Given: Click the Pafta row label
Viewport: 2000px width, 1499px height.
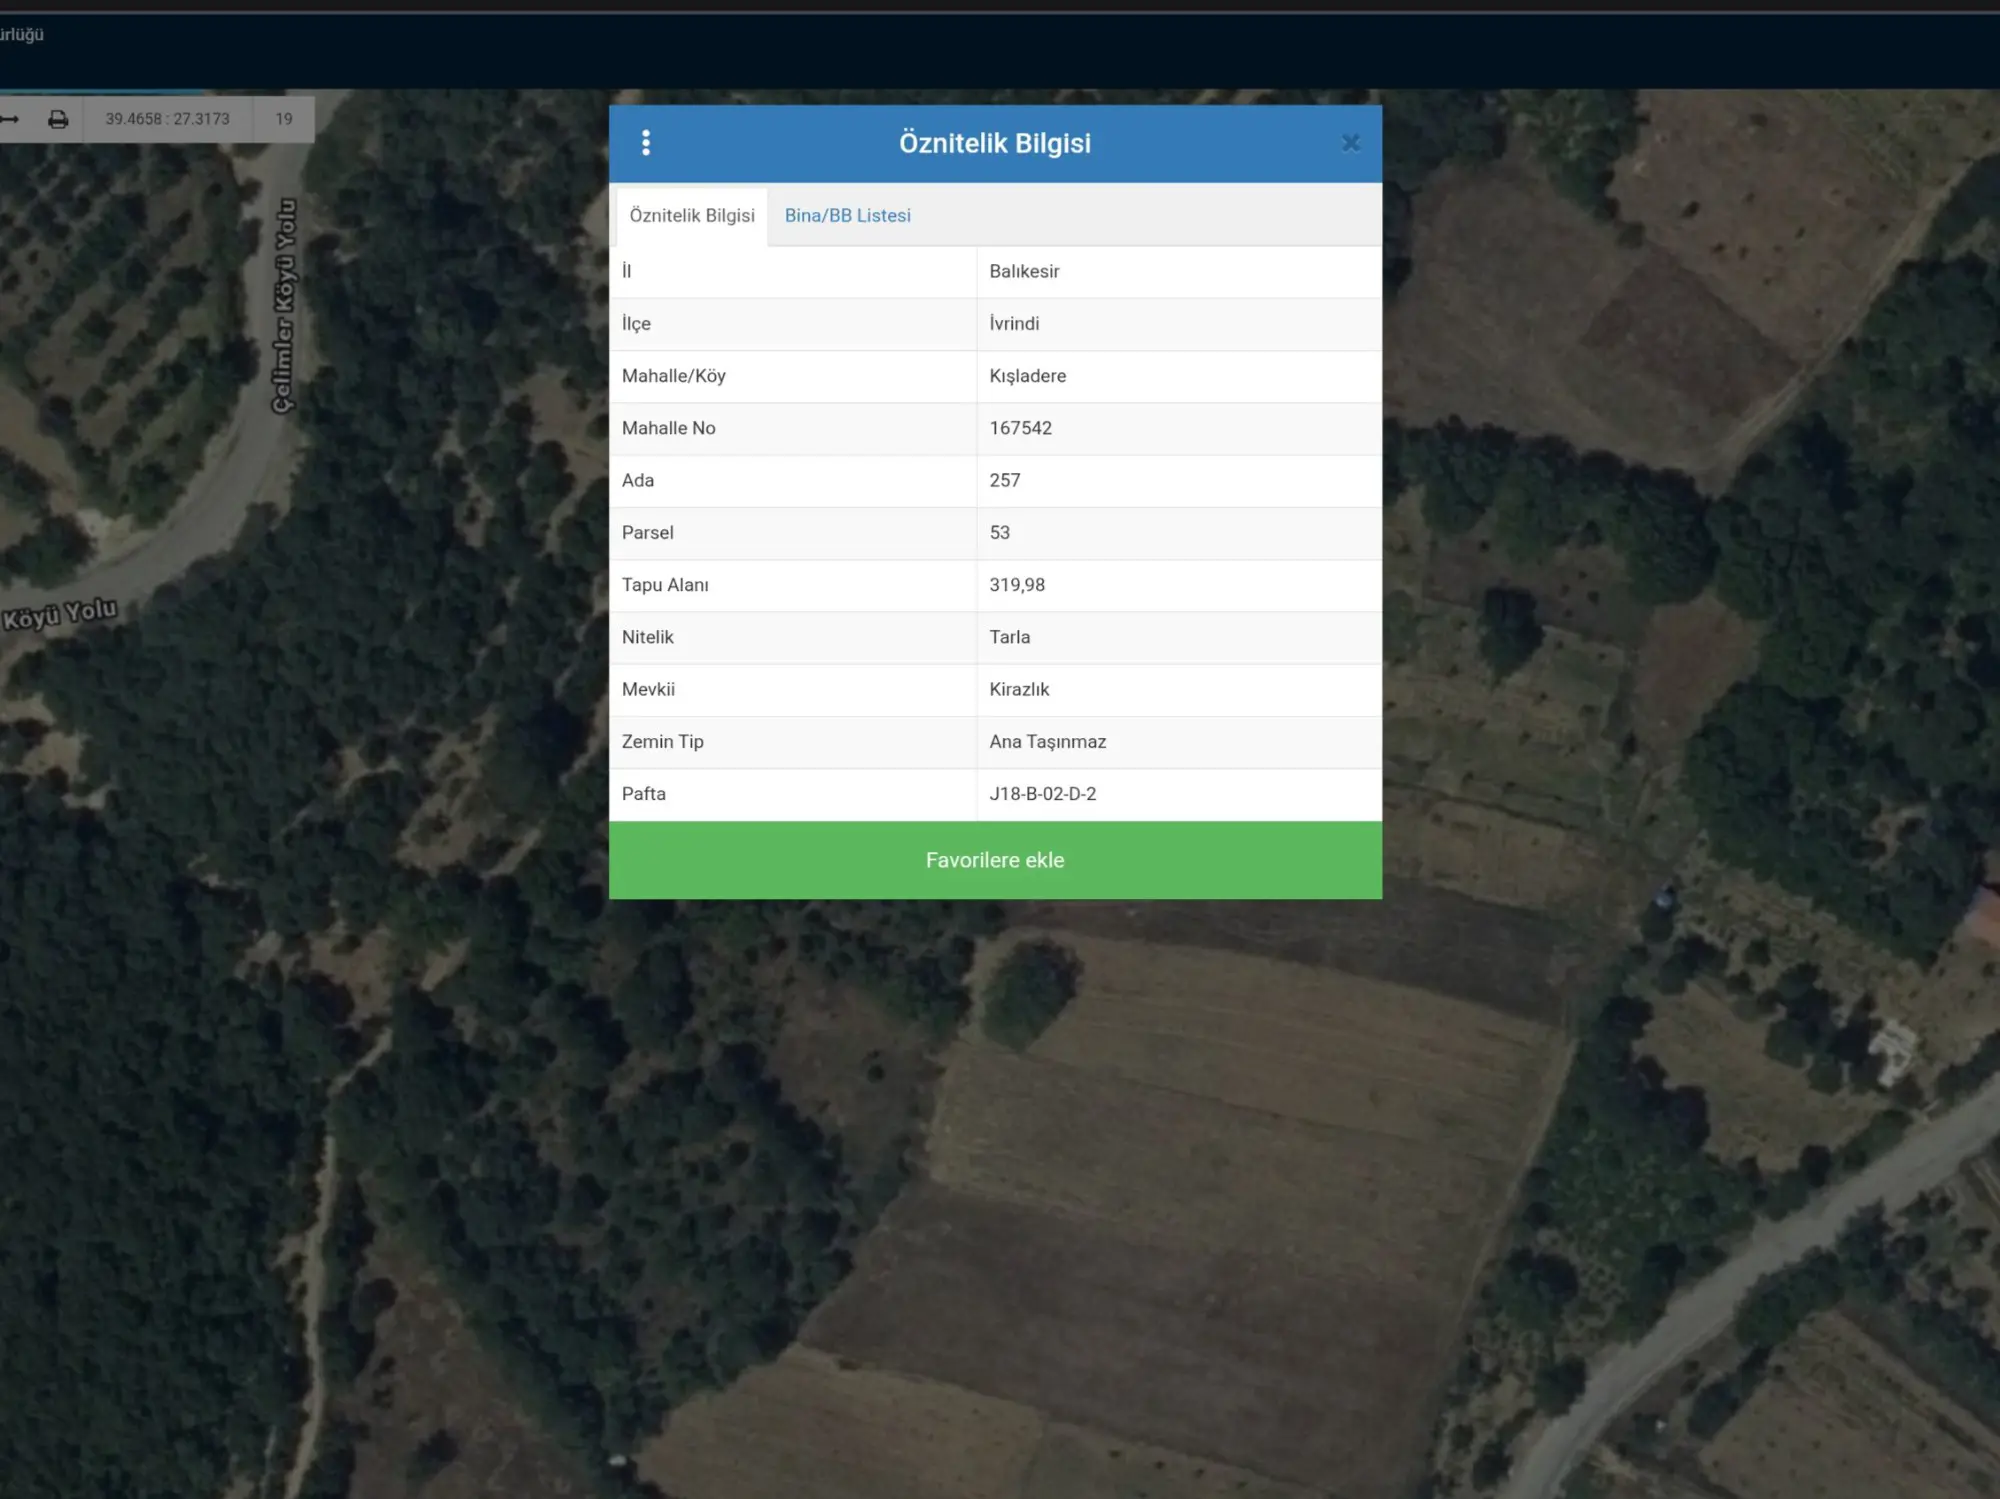Looking at the screenshot, I should 644,794.
